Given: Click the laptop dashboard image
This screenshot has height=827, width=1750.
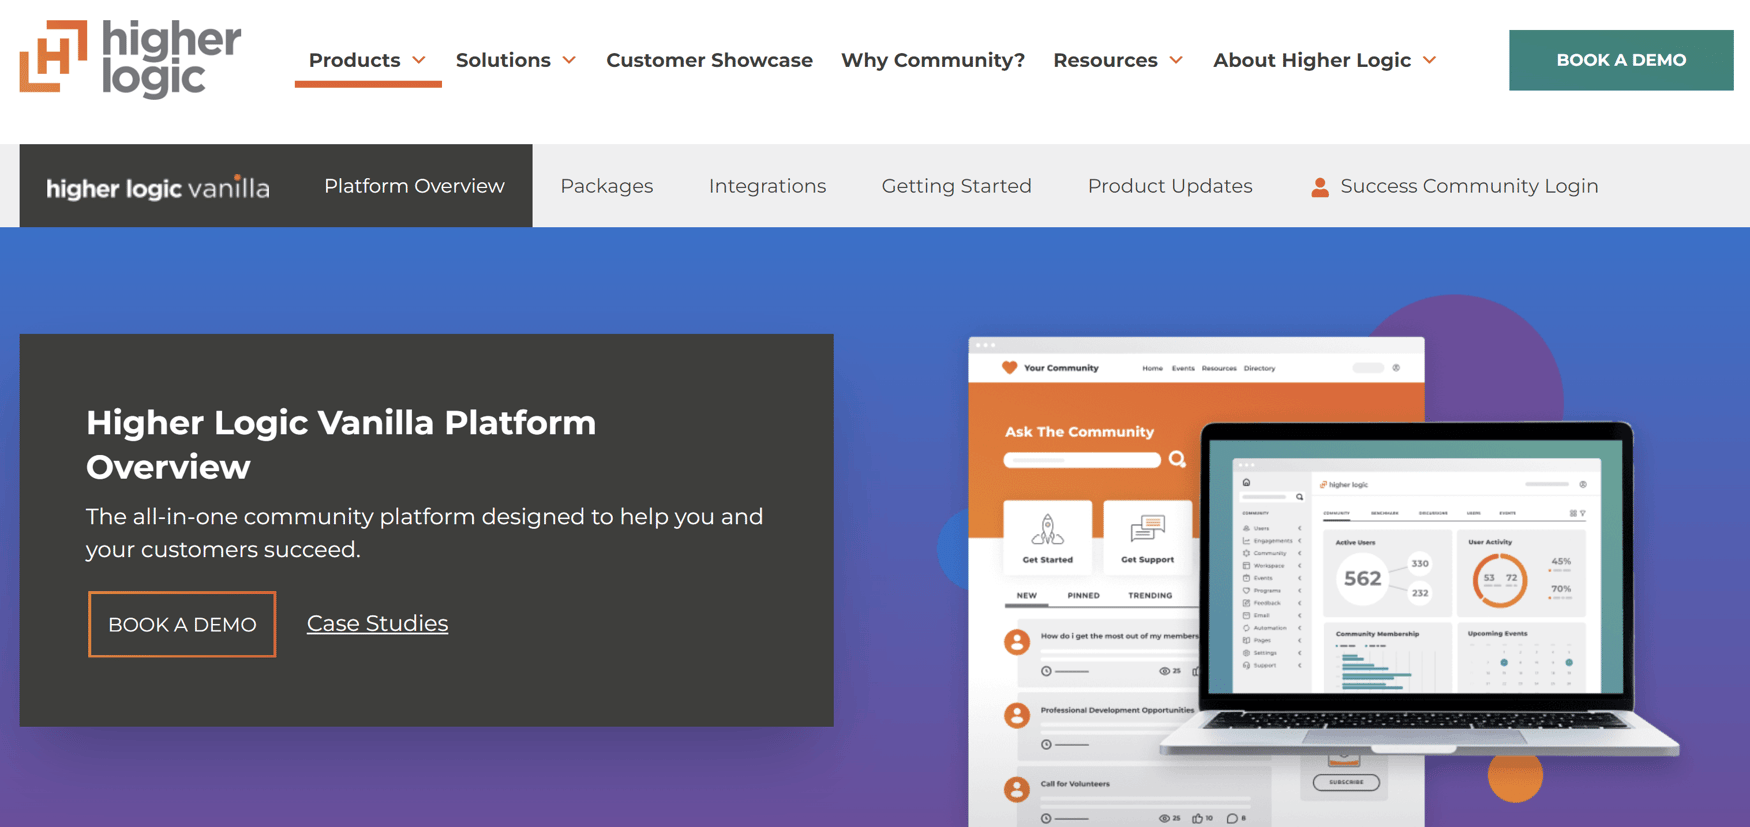Looking at the screenshot, I should (1418, 590).
